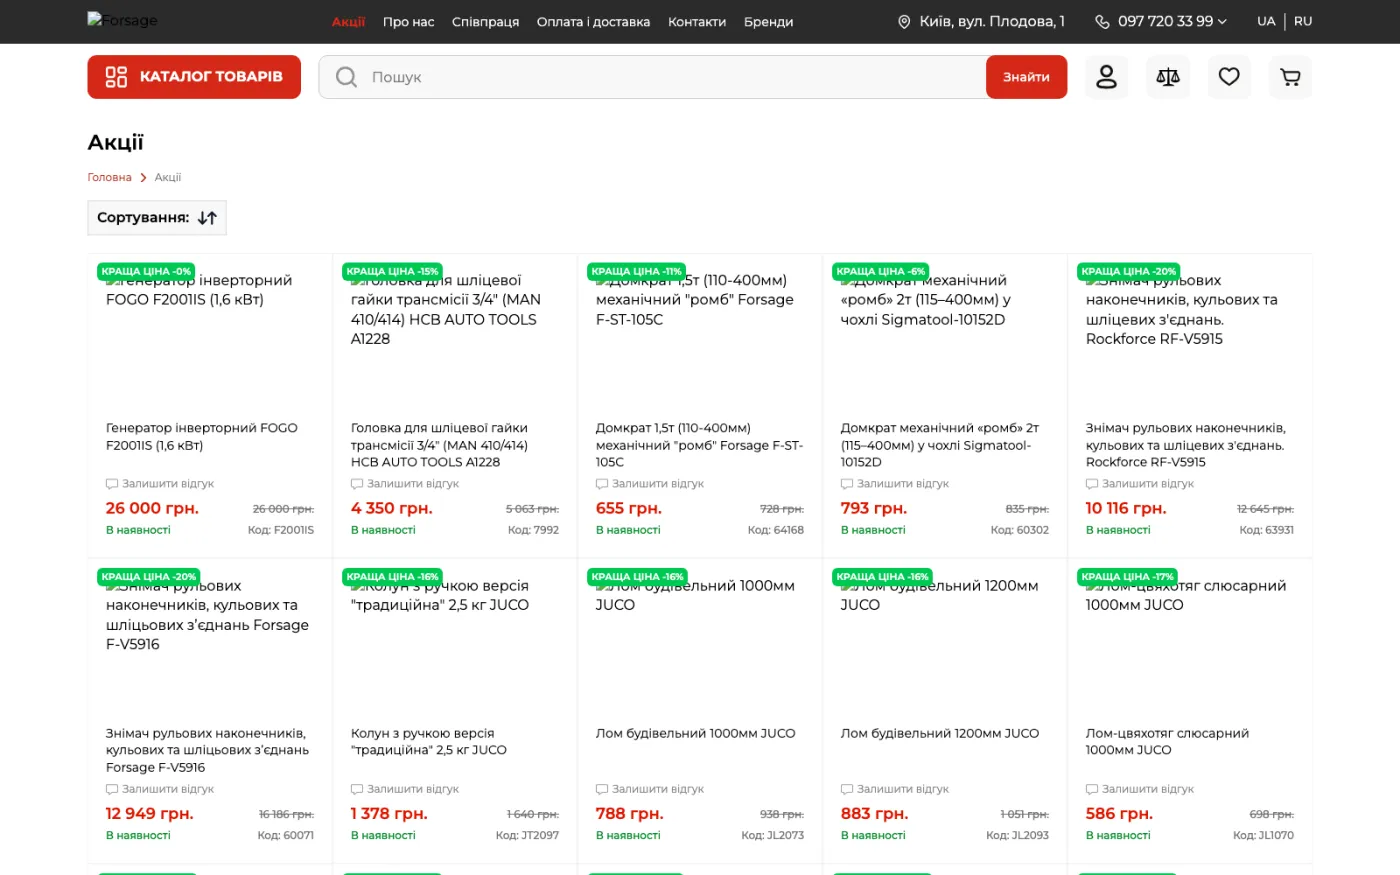This screenshot has height=875, width=1400.
Task: Open the wishlist heart icon
Action: click(1229, 77)
